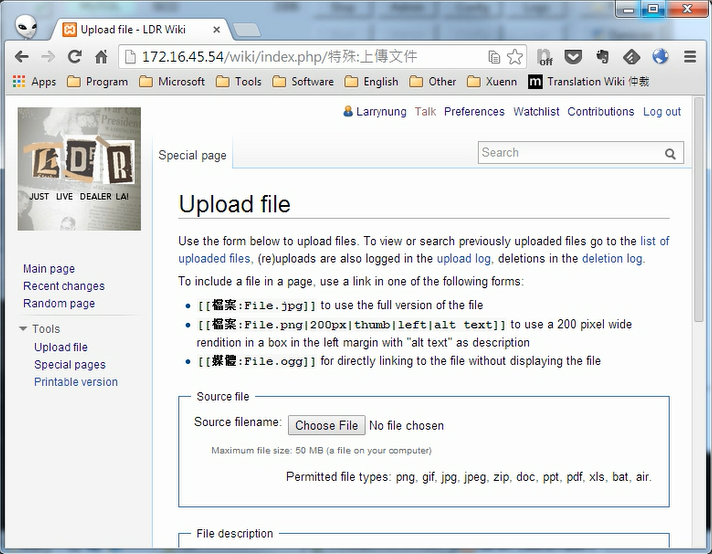Open Random page in sidebar

tap(59, 303)
